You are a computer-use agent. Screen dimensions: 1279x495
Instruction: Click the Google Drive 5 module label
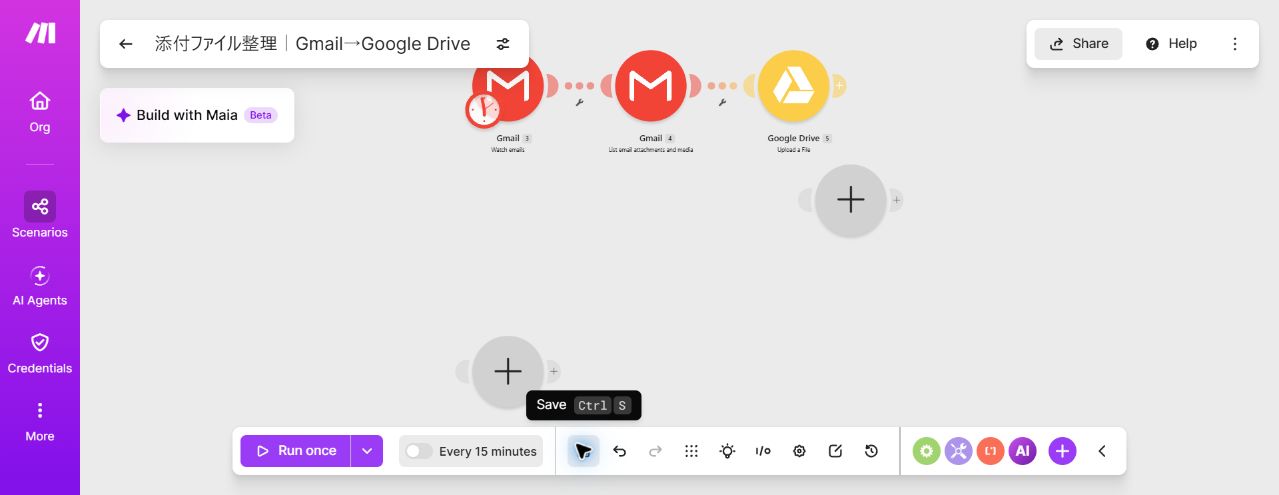[799, 138]
